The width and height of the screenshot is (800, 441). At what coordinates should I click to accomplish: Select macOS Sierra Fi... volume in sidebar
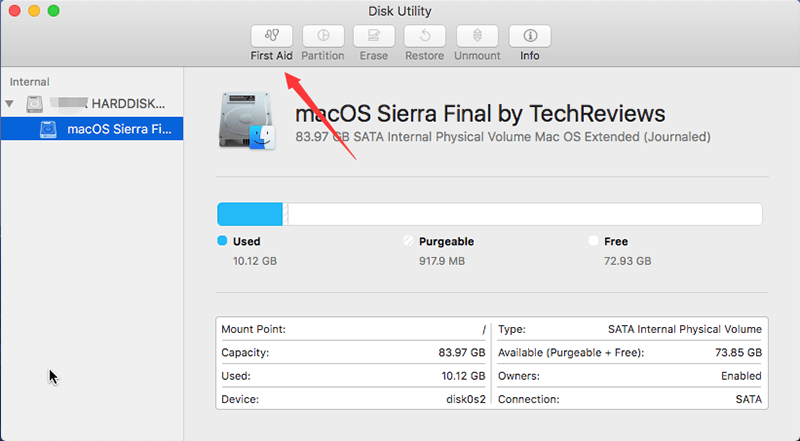[92, 129]
